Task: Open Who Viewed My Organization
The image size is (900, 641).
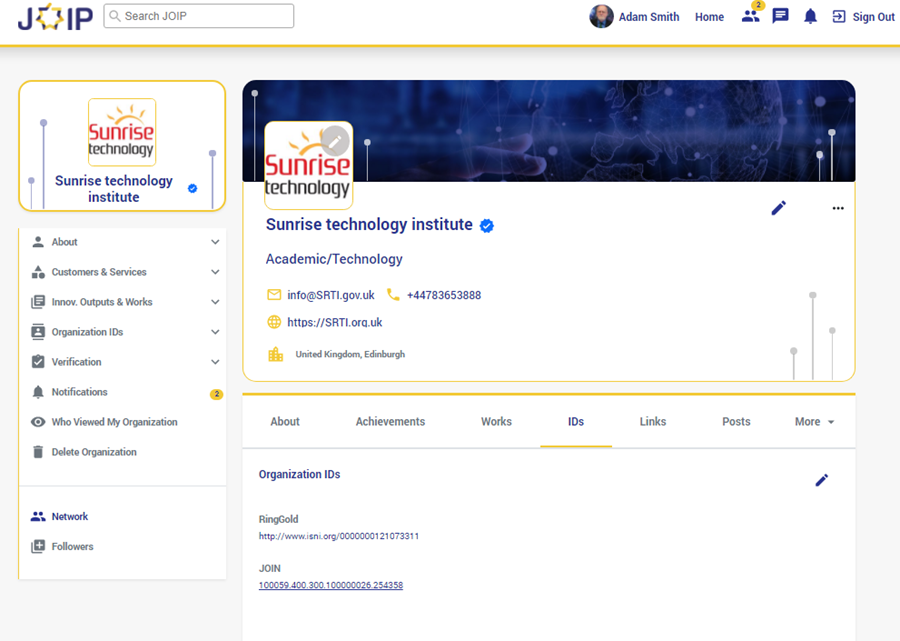Action: pyautogui.click(x=114, y=422)
